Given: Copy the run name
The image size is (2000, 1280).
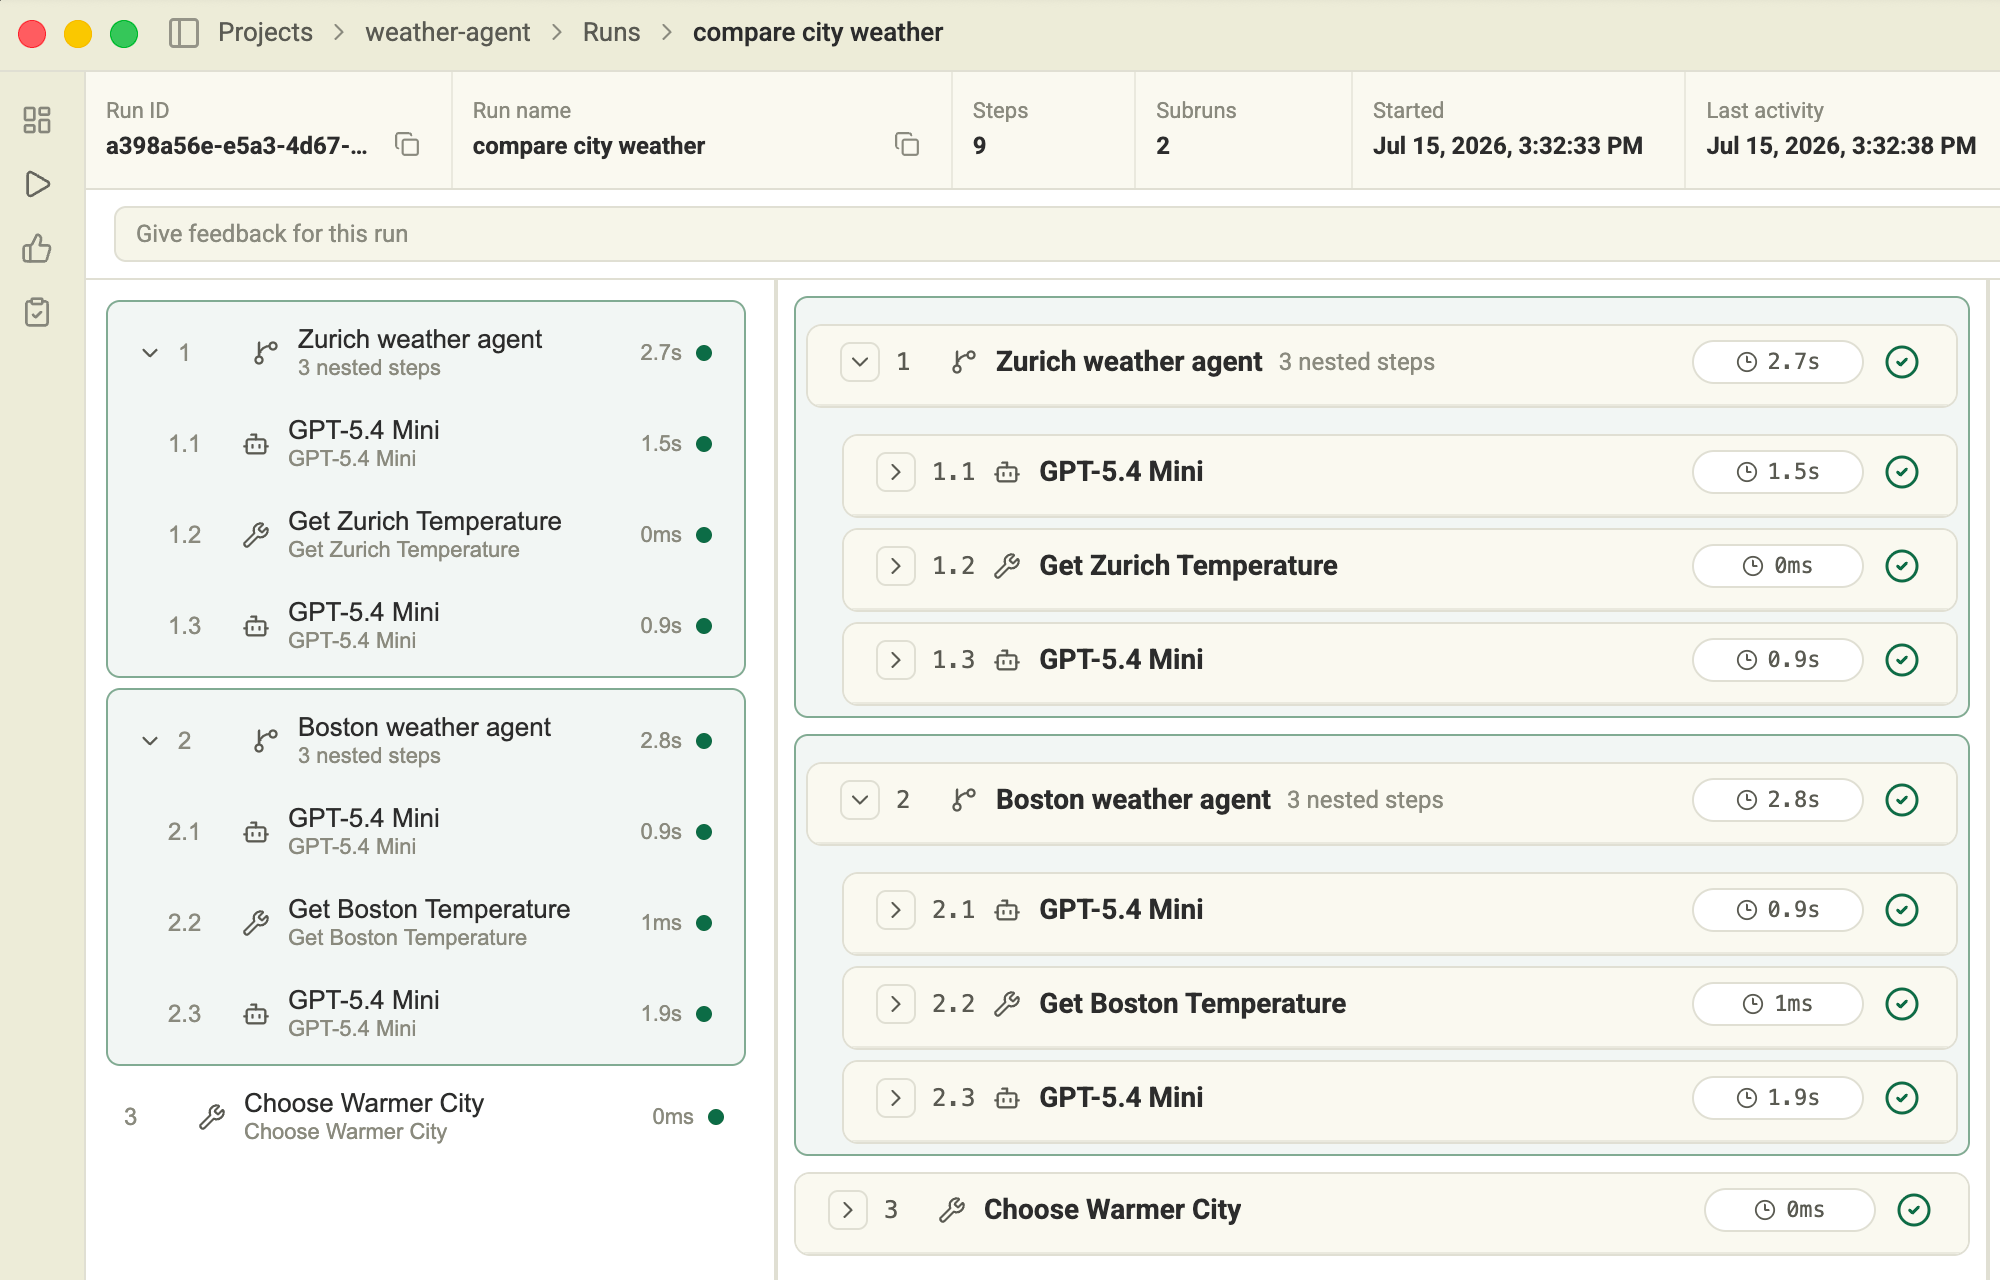Looking at the screenshot, I should click(907, 145).
